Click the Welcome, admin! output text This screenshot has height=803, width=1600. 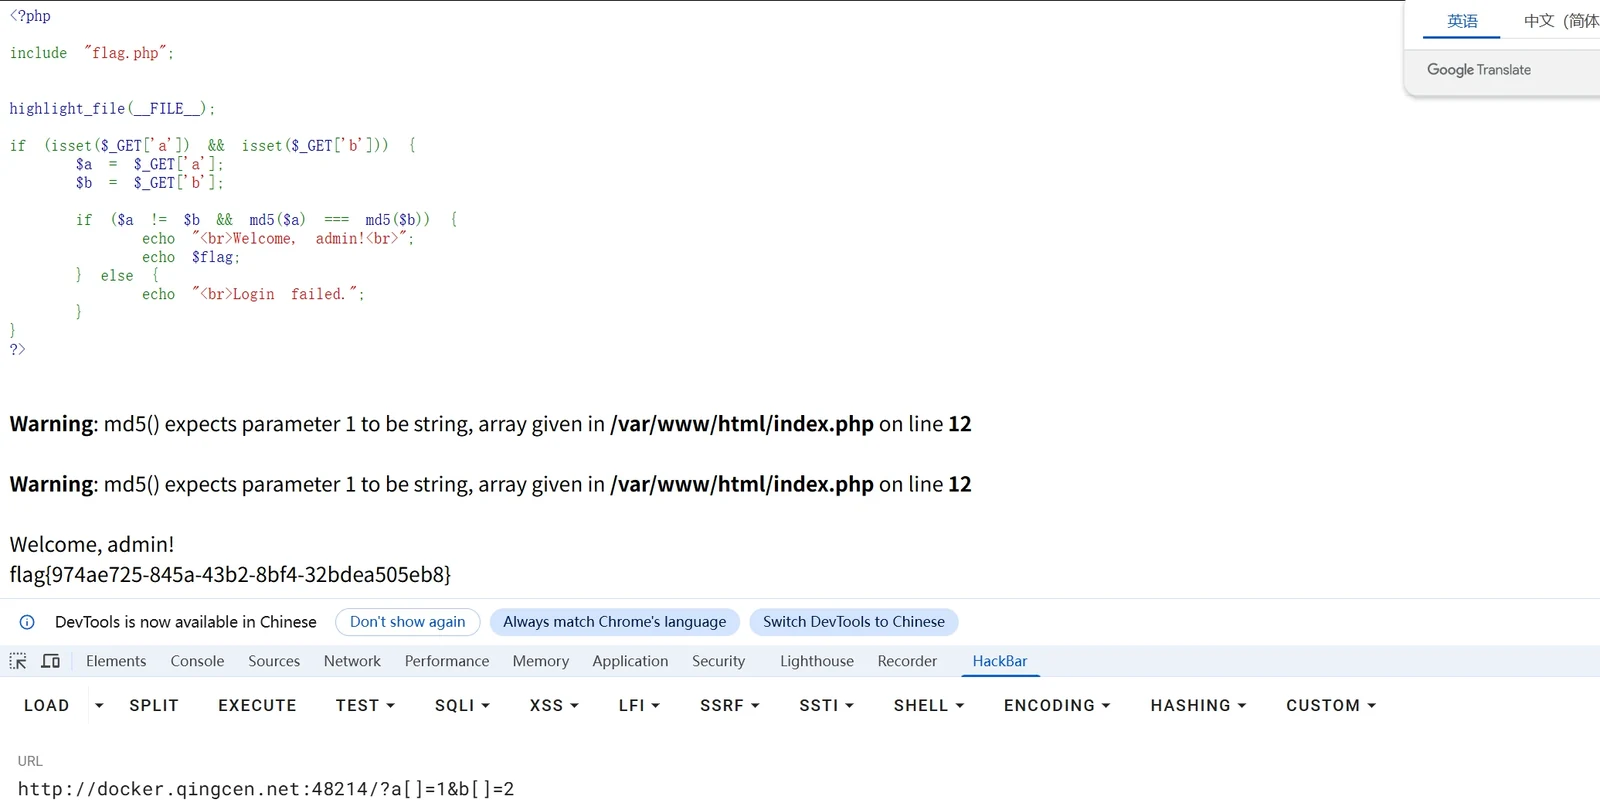(92, 545)
